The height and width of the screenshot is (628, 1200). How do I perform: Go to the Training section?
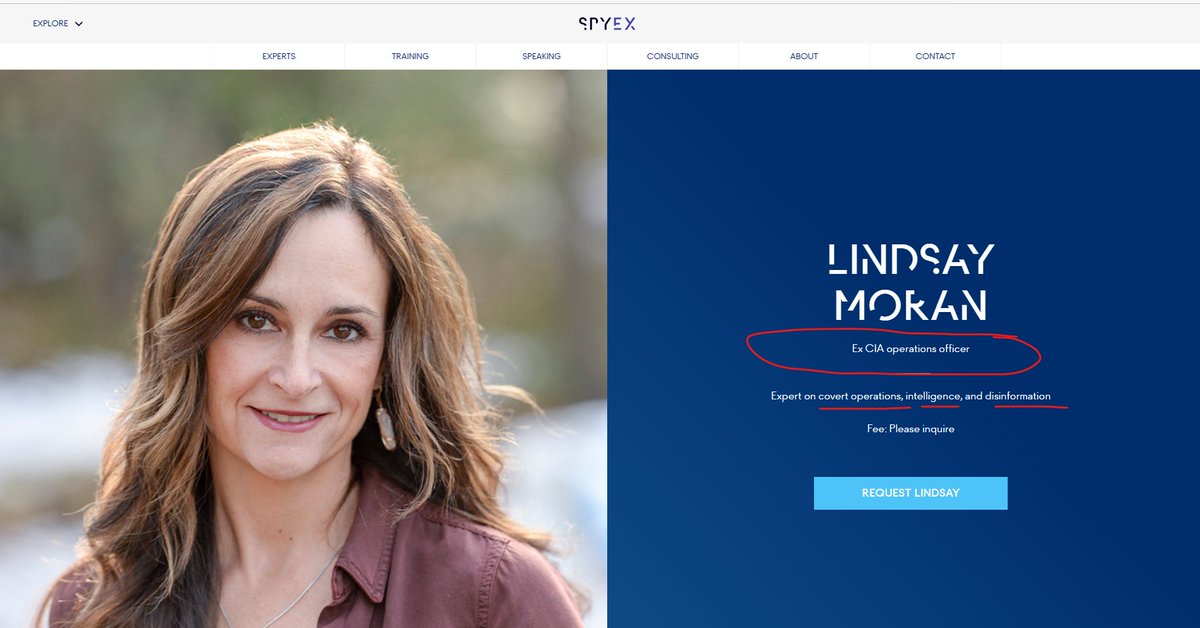pyautogui.click(x=410, y=56)
